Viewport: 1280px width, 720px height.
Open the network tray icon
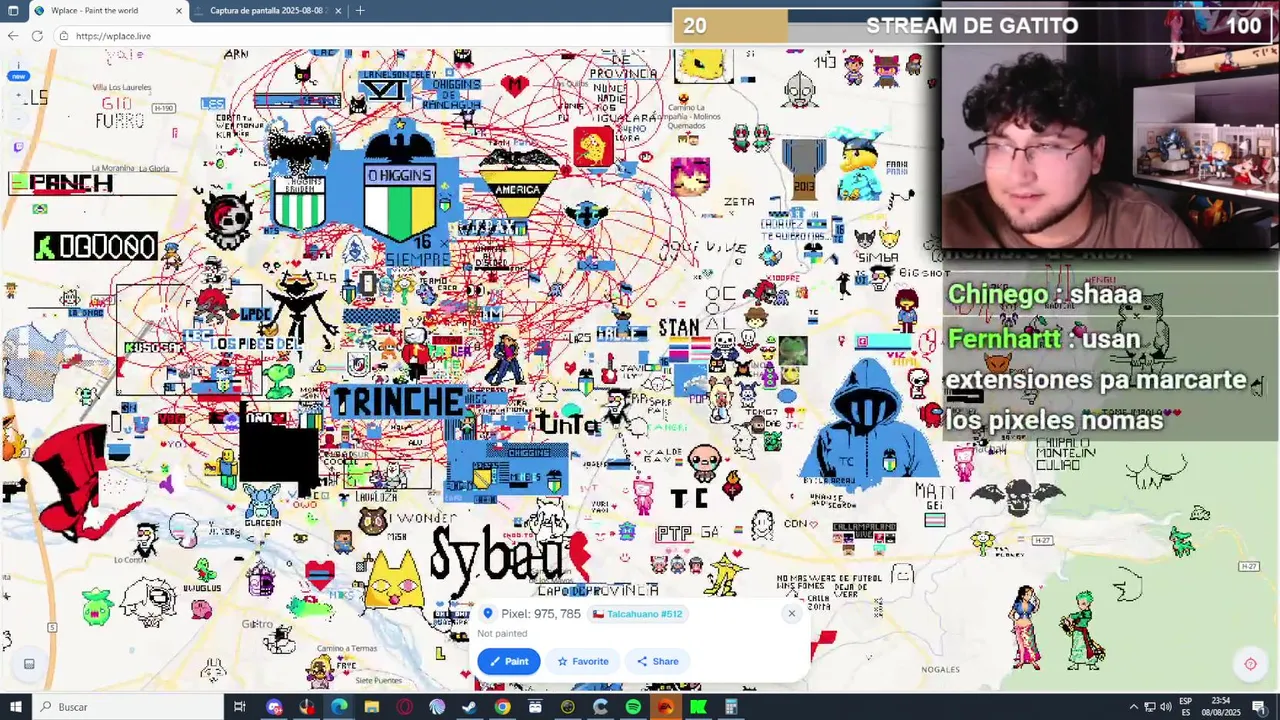[x=1150, y=707]
